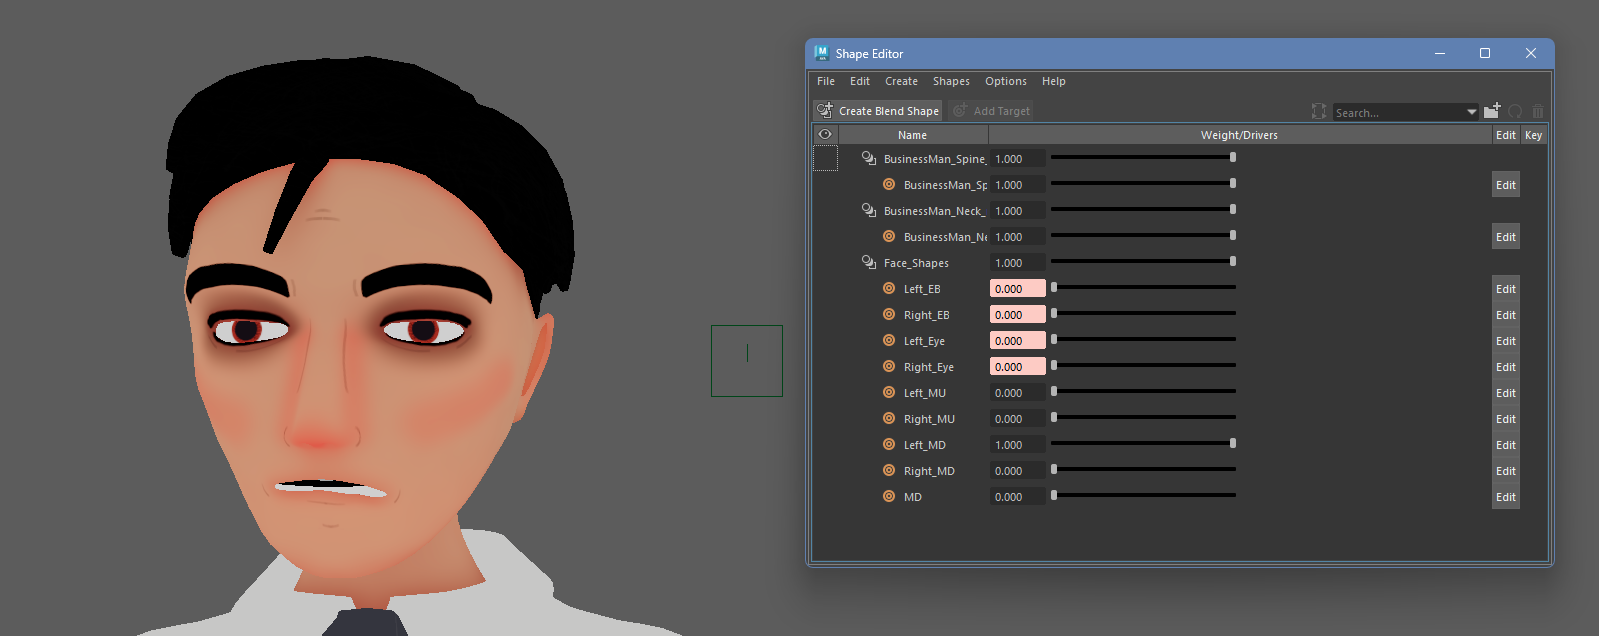Click the BusinessMan_Spine blend shape group icon
This screenshot has height=636, width=1599.
[869, 158]
